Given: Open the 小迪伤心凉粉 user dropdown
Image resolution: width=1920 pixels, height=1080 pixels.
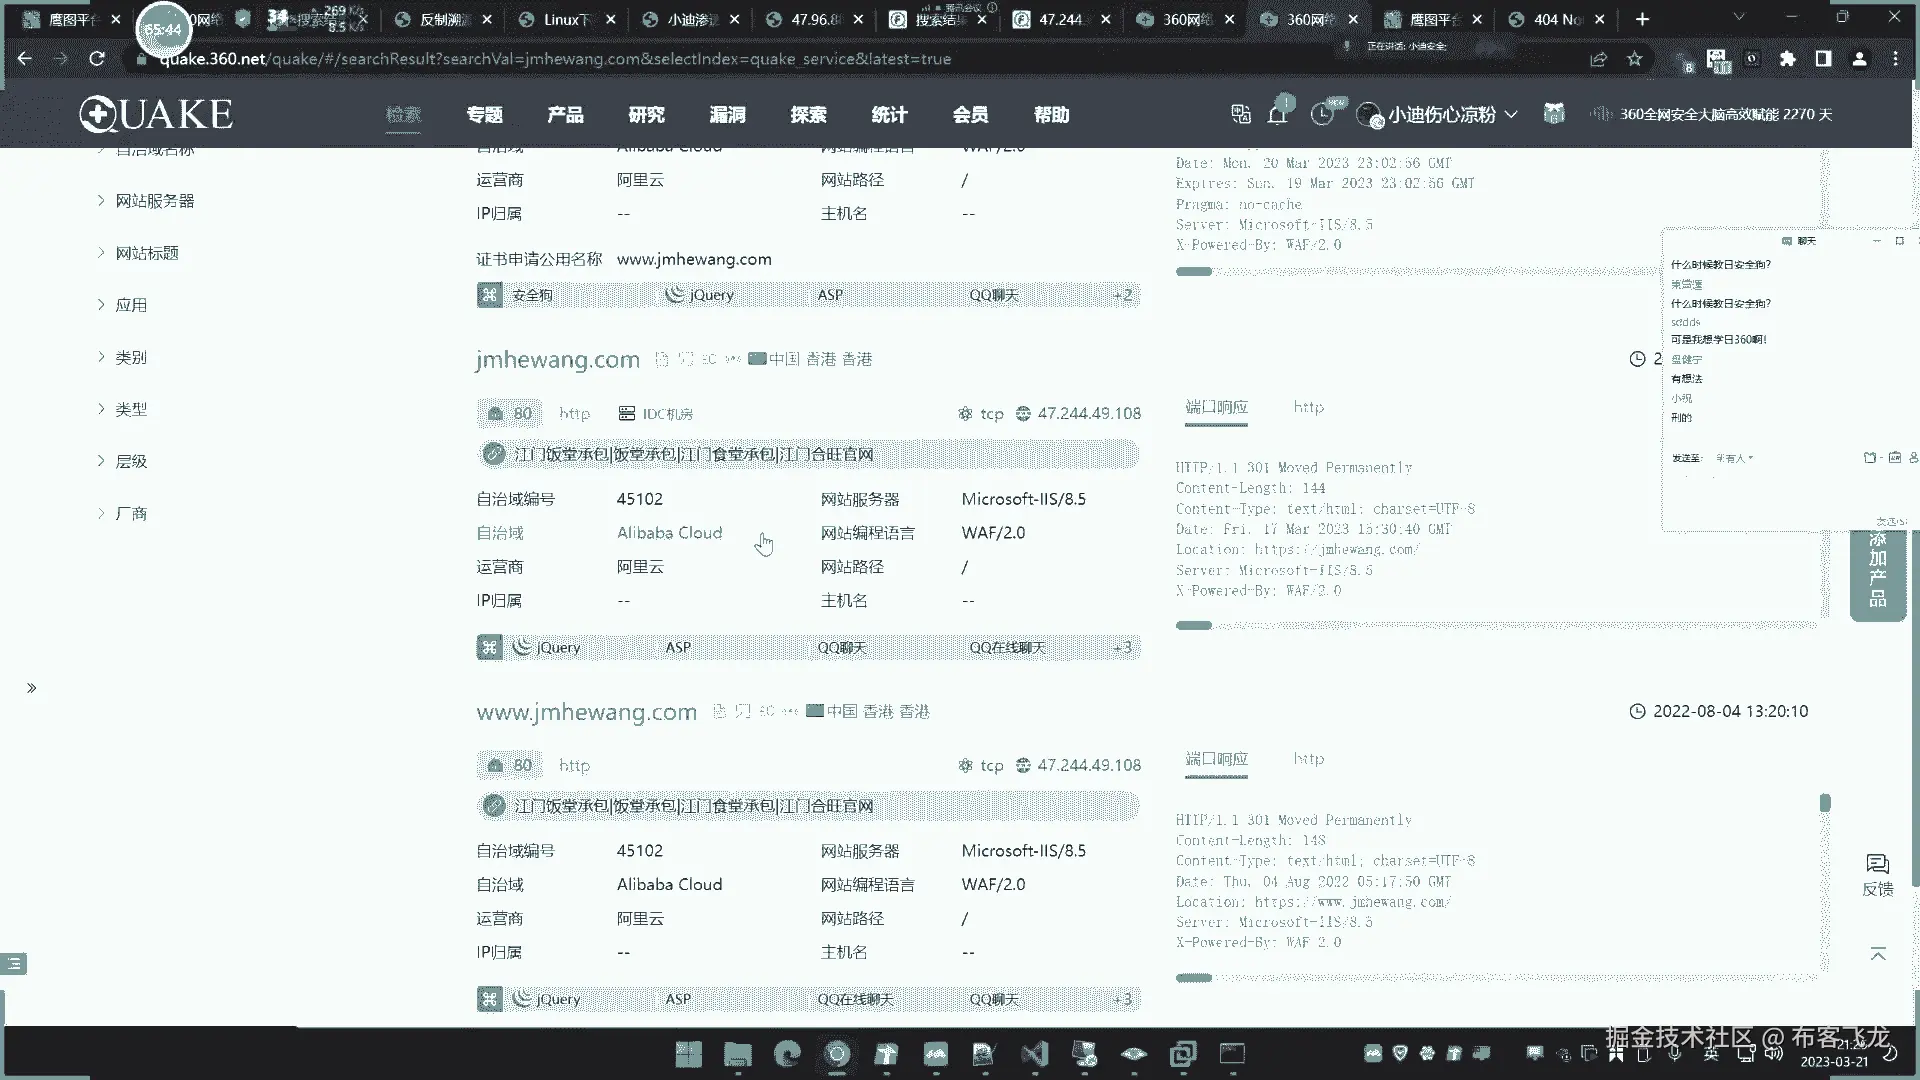Looking at the screenshot, I should (1440, 115).
